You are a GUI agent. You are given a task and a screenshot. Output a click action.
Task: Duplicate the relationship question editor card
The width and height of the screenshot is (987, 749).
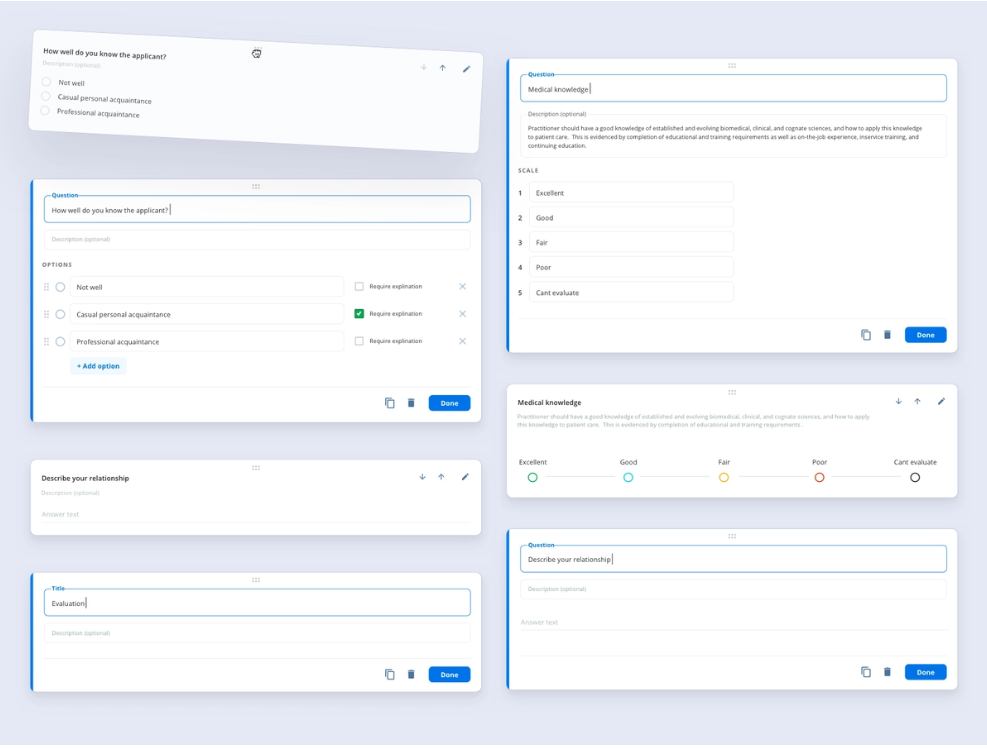[x=866, y=672]
